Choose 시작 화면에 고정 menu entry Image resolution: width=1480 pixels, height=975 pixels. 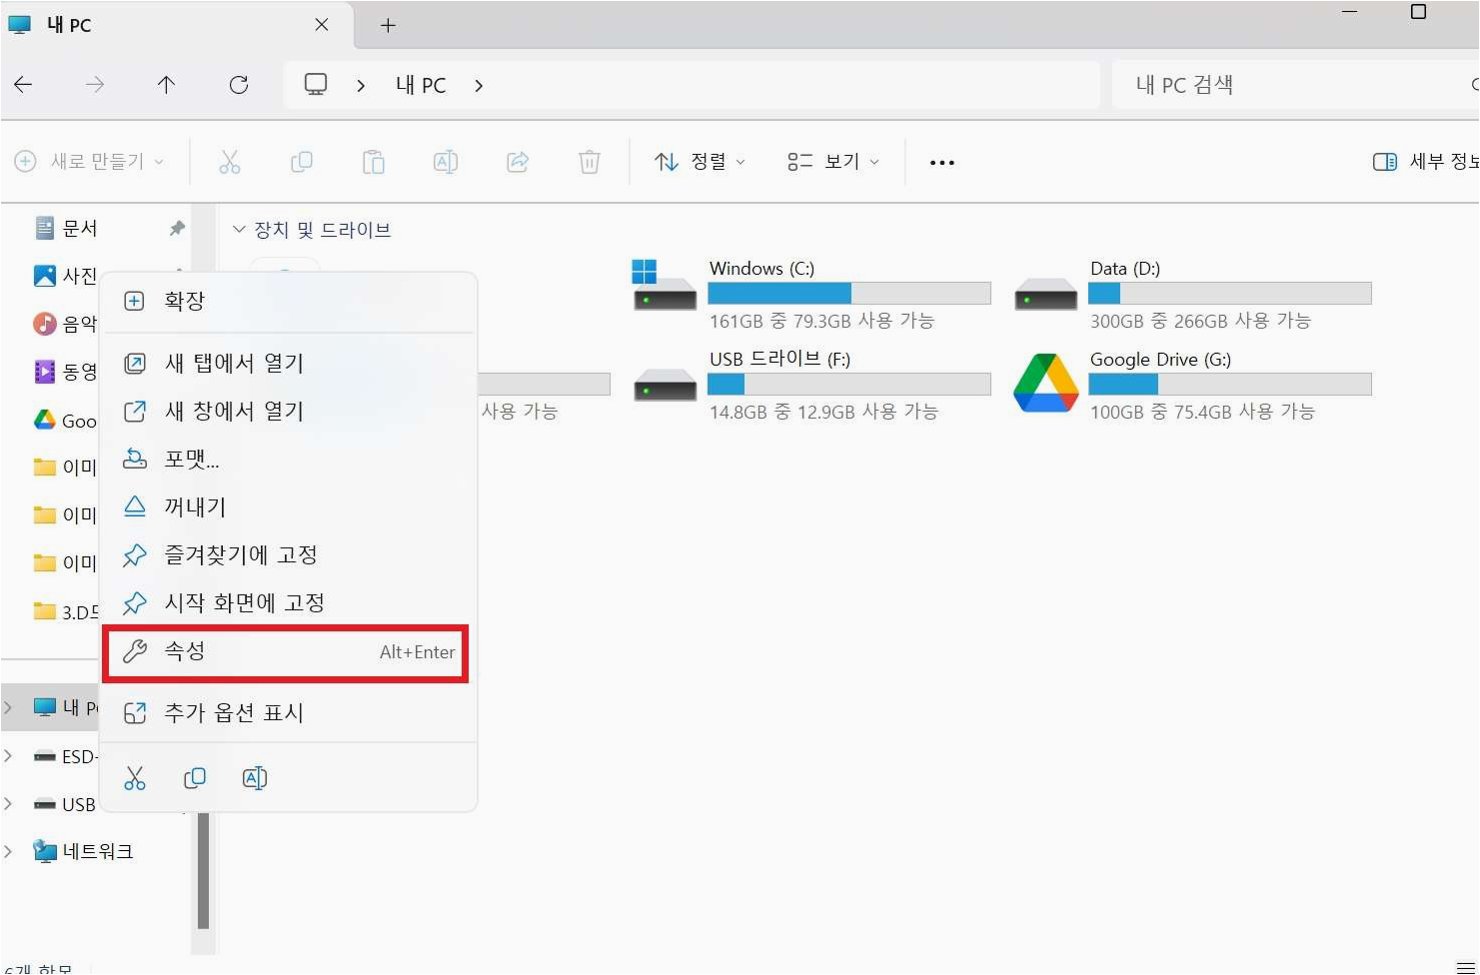(x=288, y=603)
